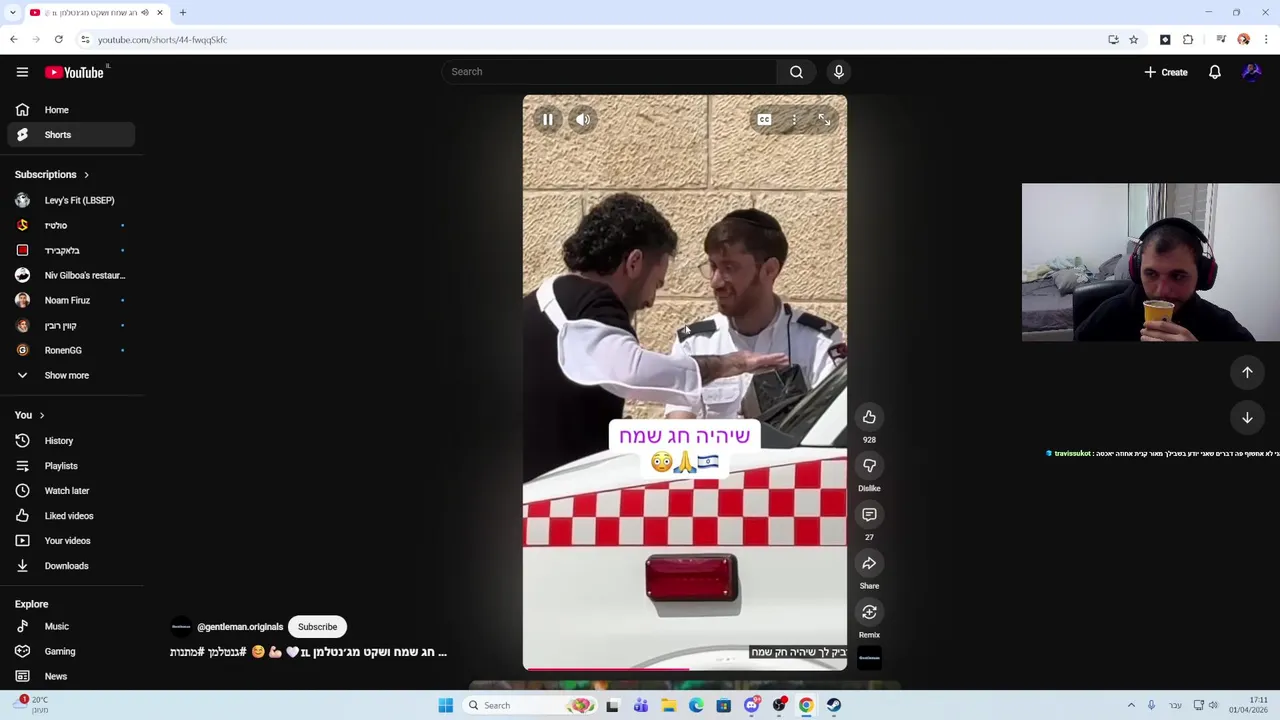Click the YouTube search field
This screenshot has width=1280, height=720.
(x=610, y=72)
